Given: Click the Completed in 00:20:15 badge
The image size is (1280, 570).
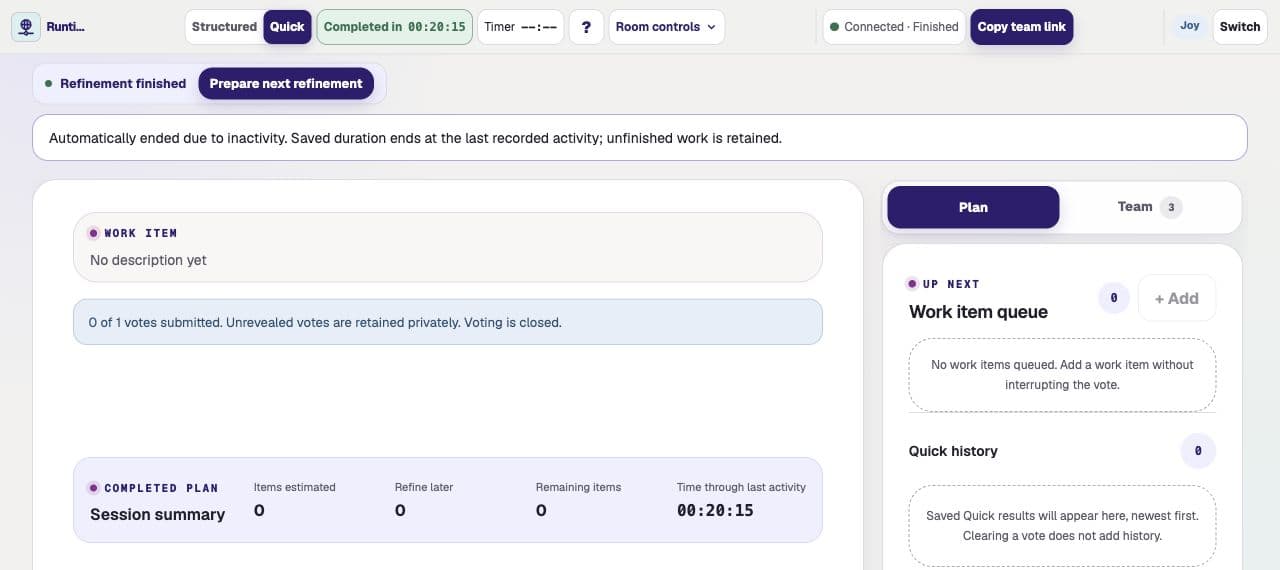Looking at the screenshot, I should point(395,27).
